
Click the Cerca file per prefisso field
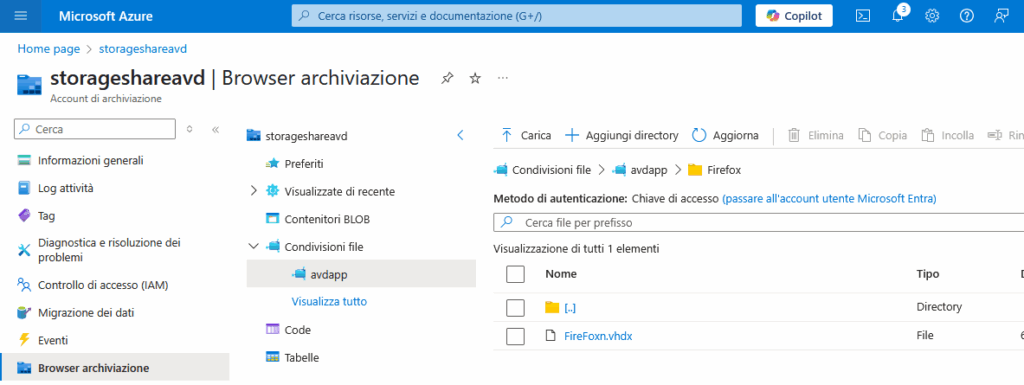[758, 223]
